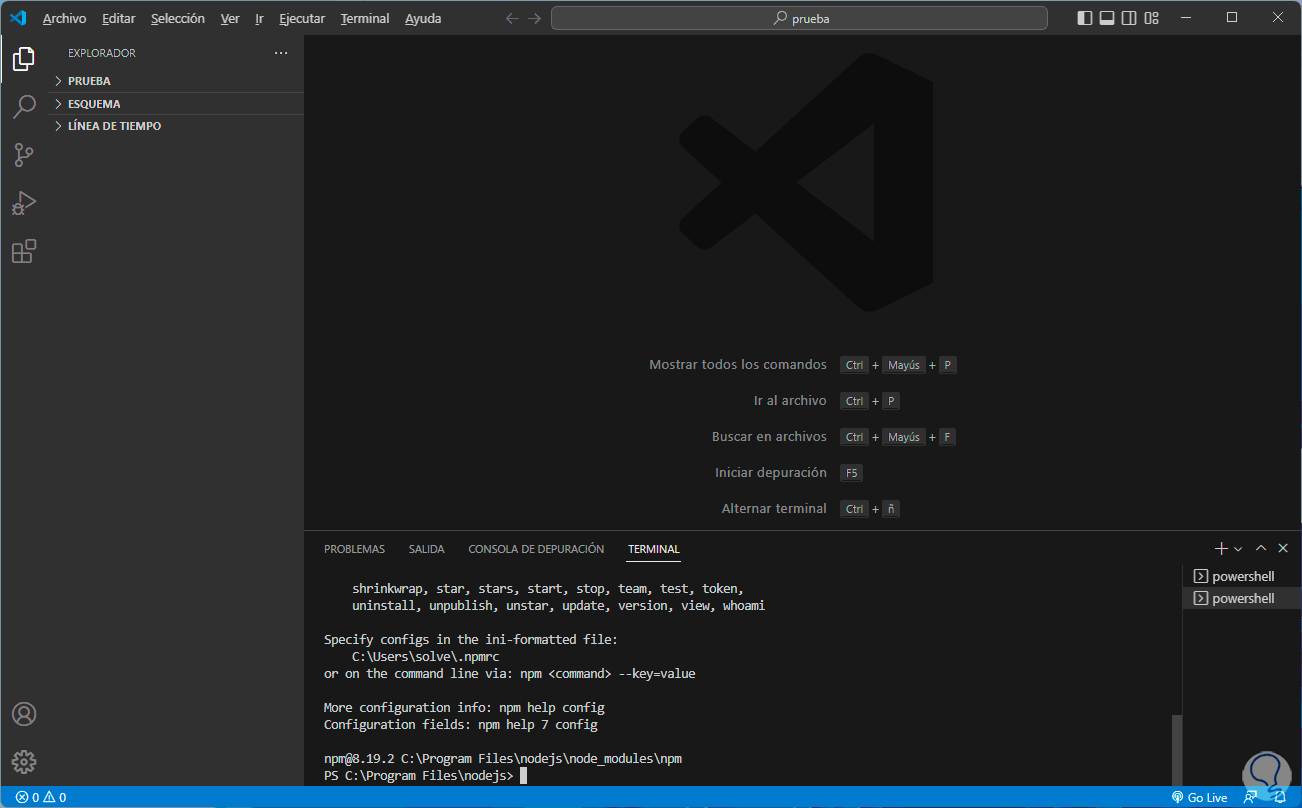Viewport: 1302px width, 808px height.
Task: Open the feedback icon in status bar
Action: (x=1250, y=797)
